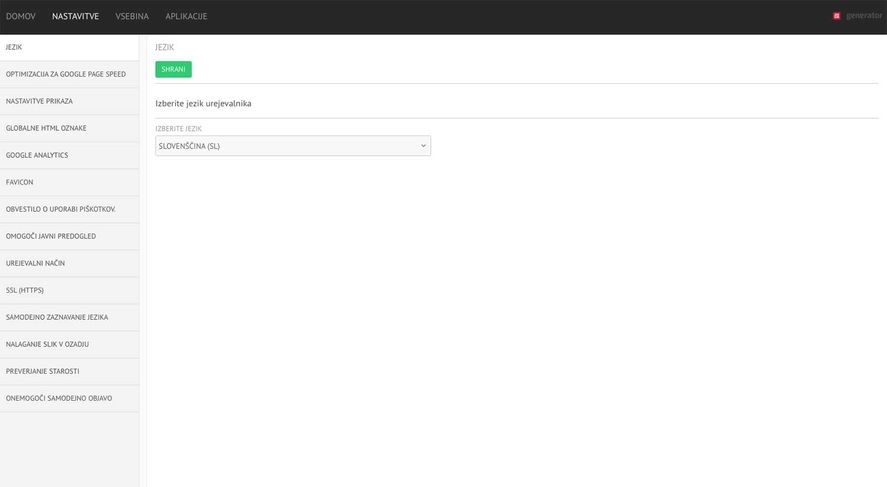The image size is (887, 487).
Task: Go to the APLIKACIJE menu
Action: [186, 16]
